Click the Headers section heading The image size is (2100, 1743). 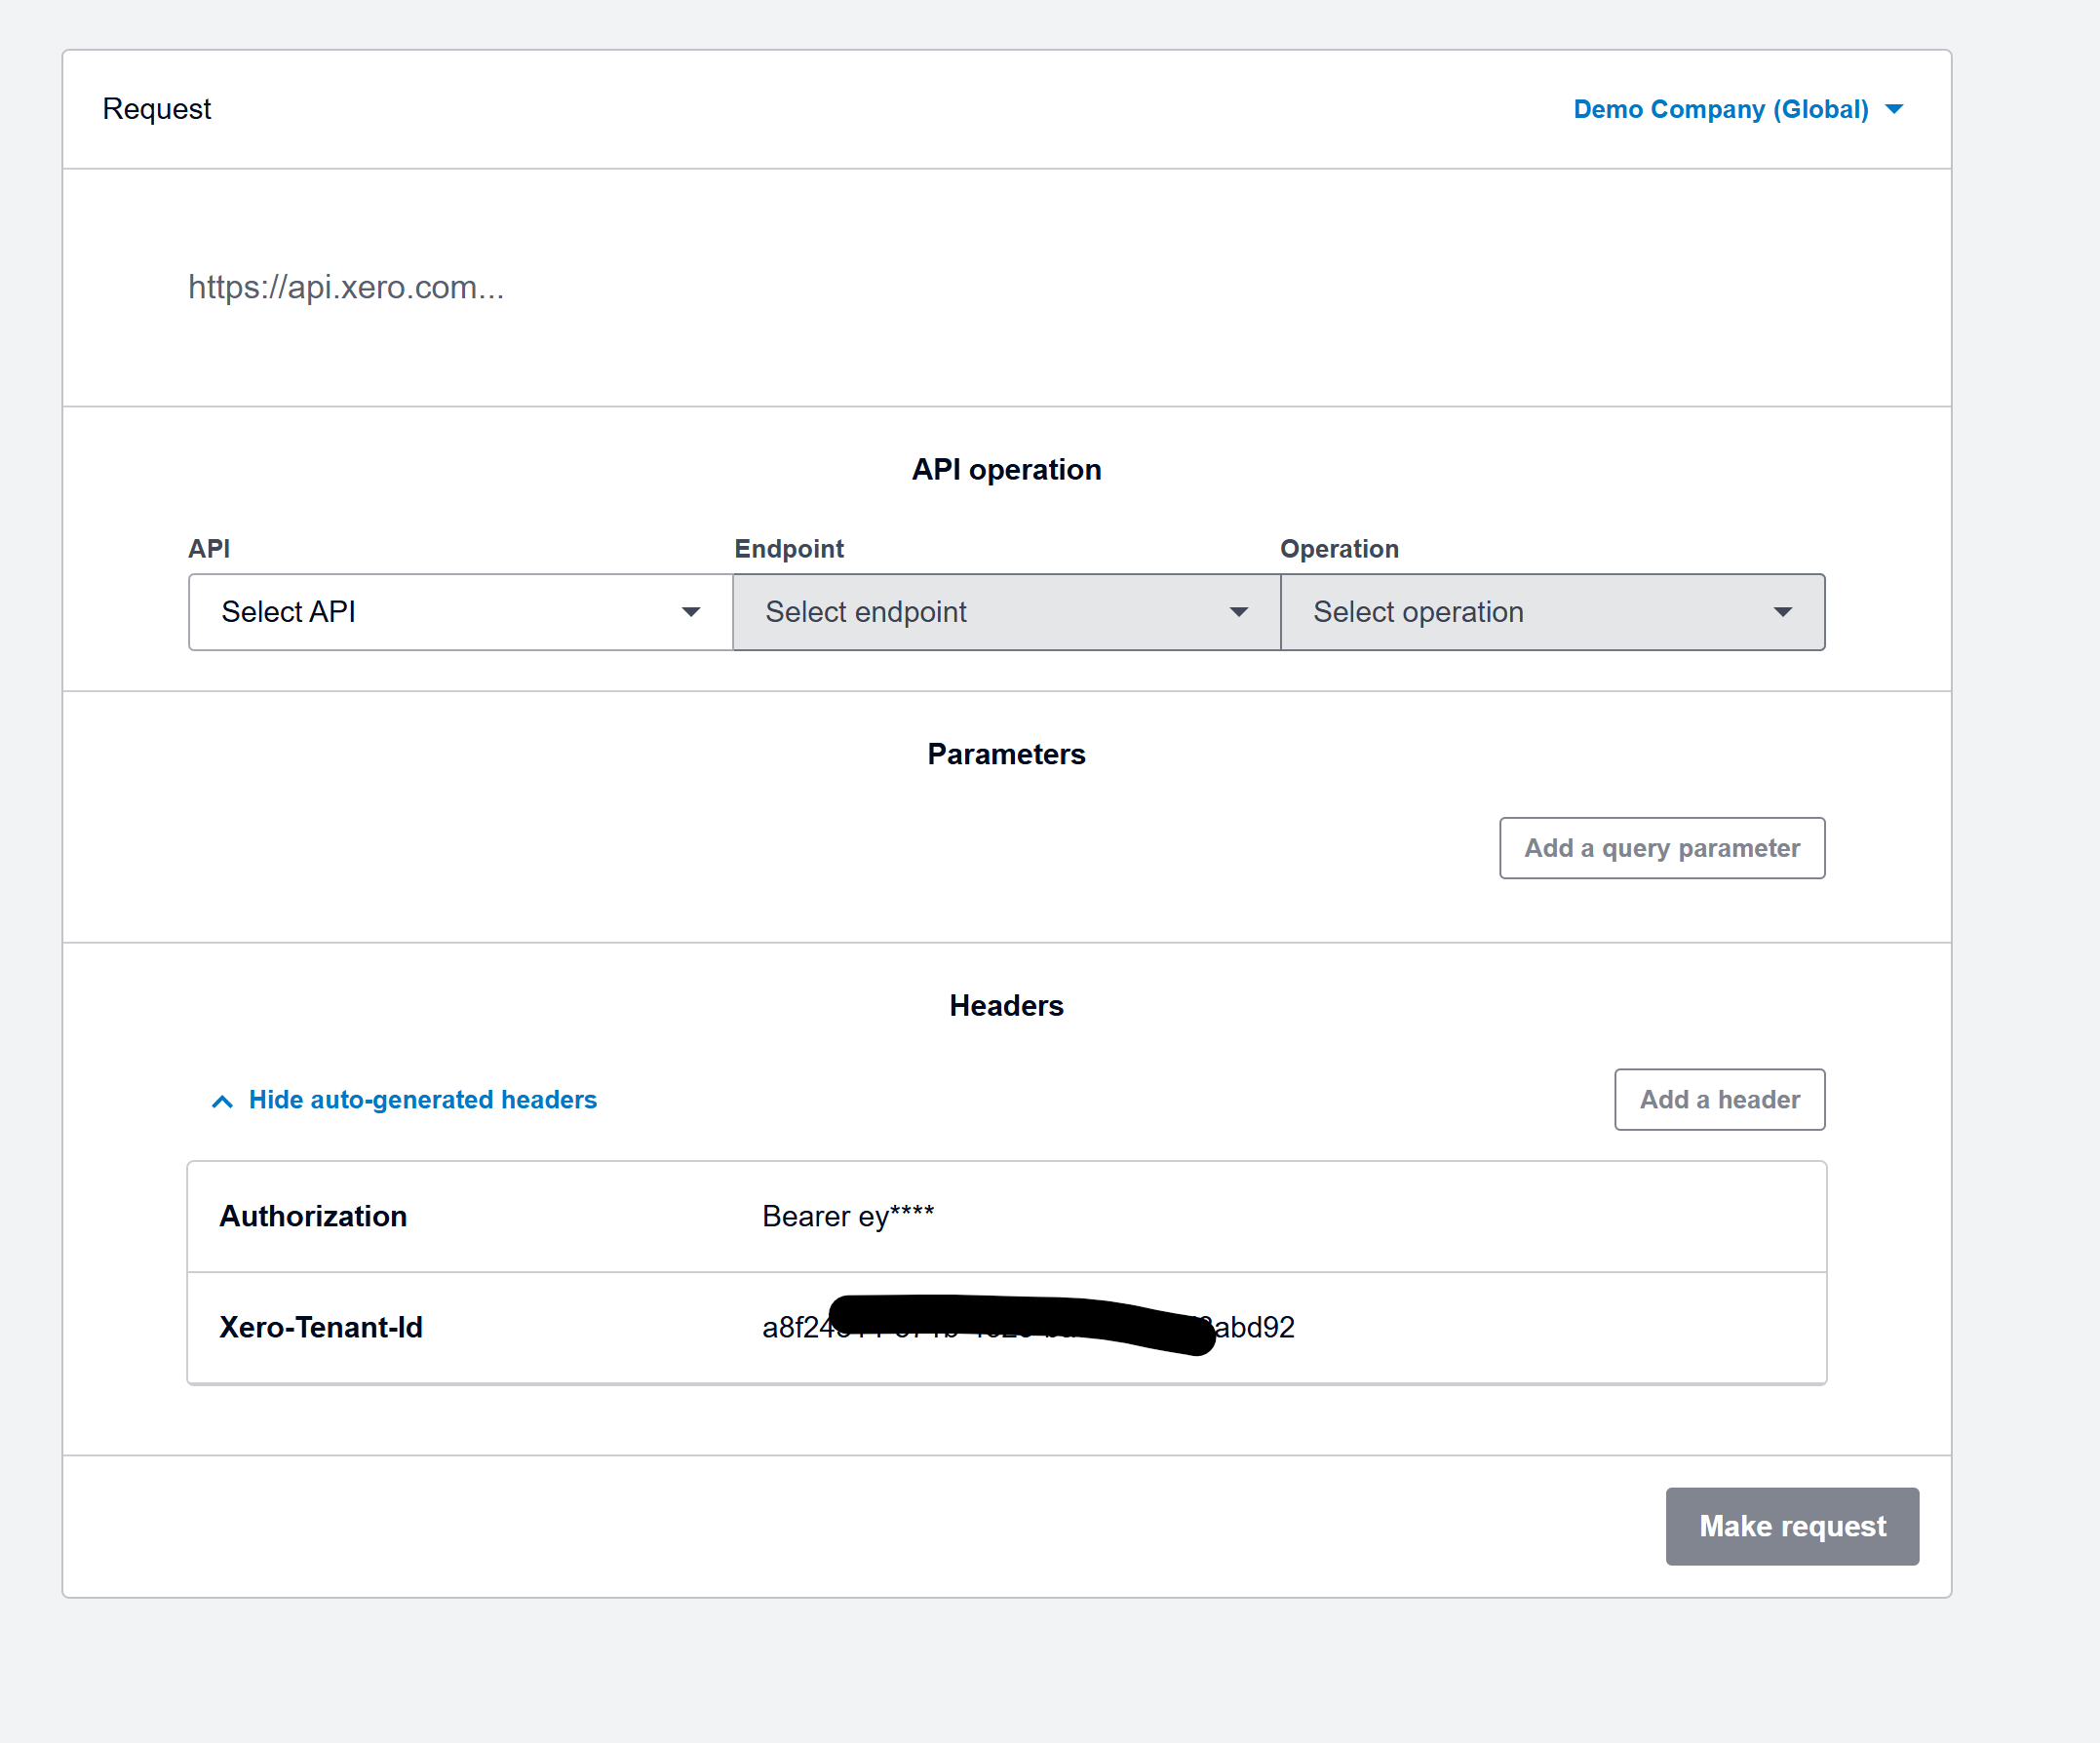[1006, 1006]
